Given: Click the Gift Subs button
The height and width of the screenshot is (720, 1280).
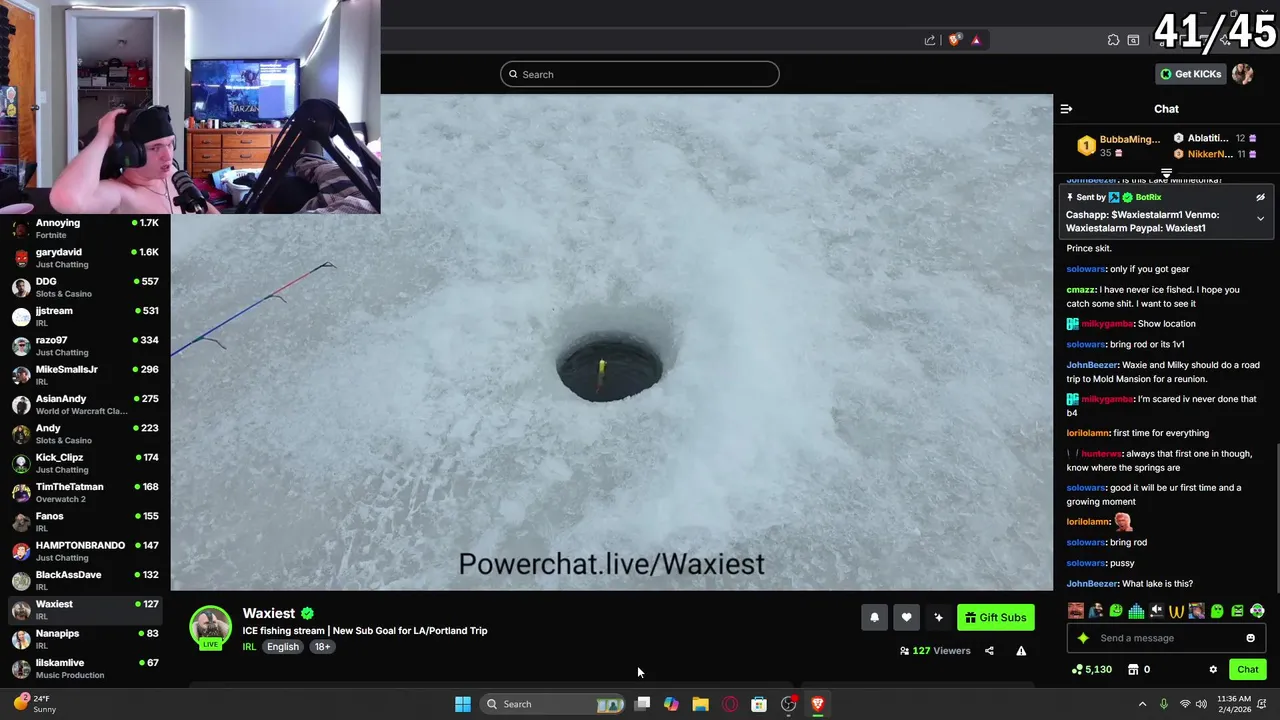Looking at the screenshot, I should 996,618.
